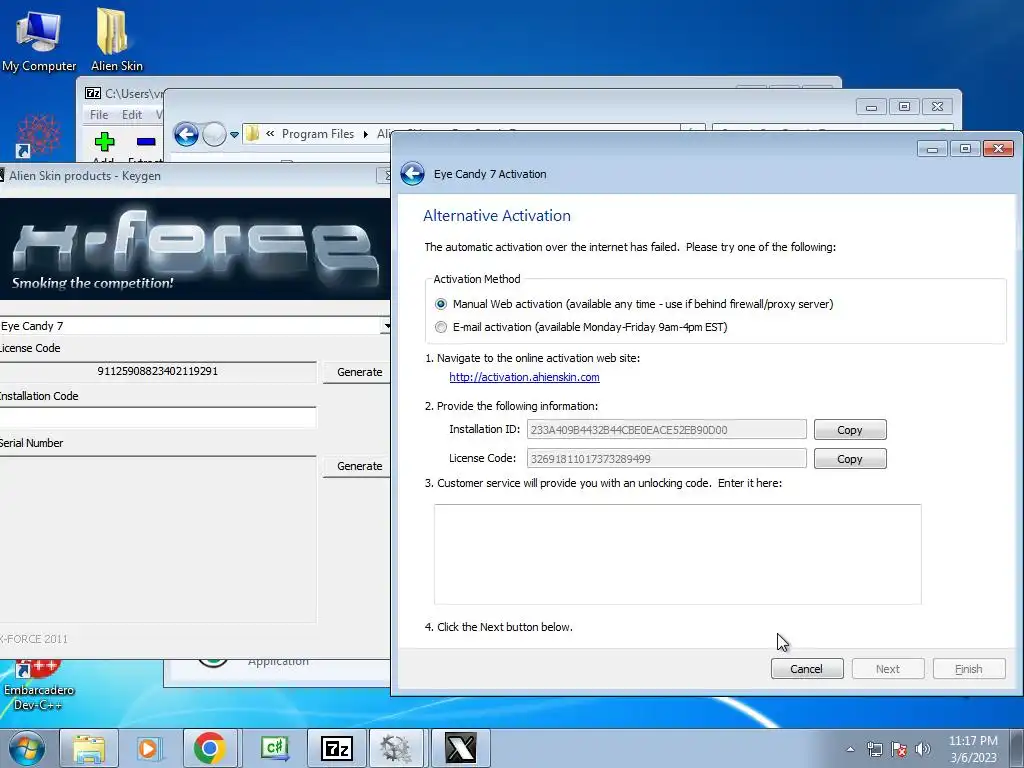The image size is (1024, 768).
Task: Click the Installation ID field in activation dialog
Action: pos(666,430)
